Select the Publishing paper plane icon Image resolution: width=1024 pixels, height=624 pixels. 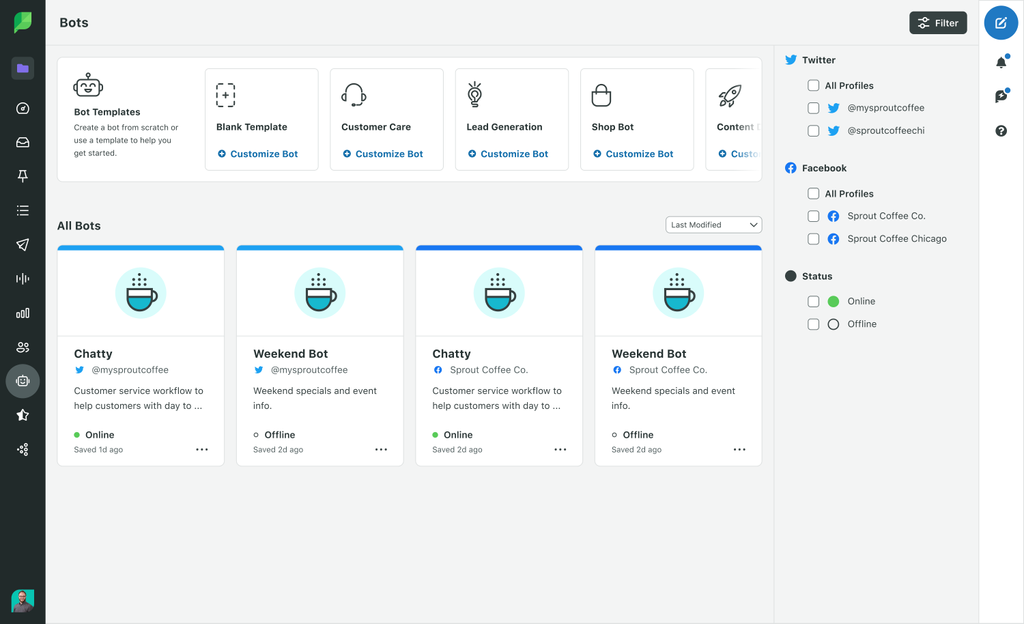(22, 244)
